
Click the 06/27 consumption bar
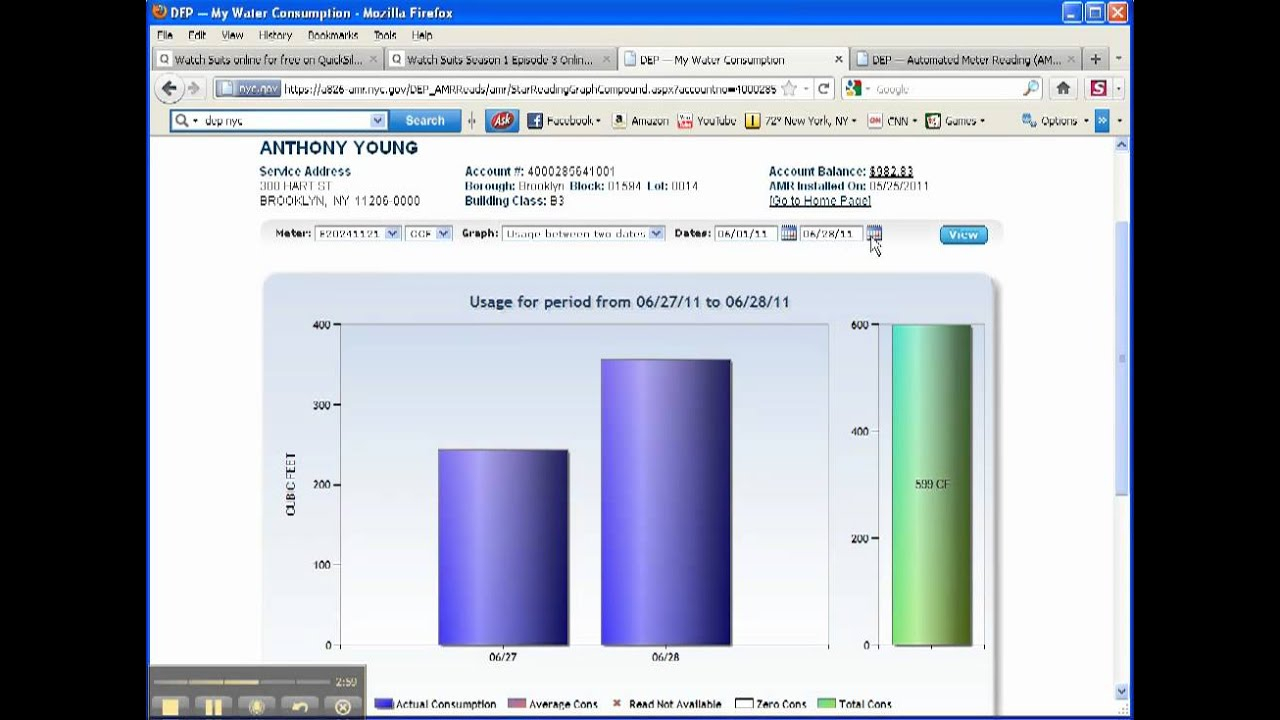click(503, 547)
